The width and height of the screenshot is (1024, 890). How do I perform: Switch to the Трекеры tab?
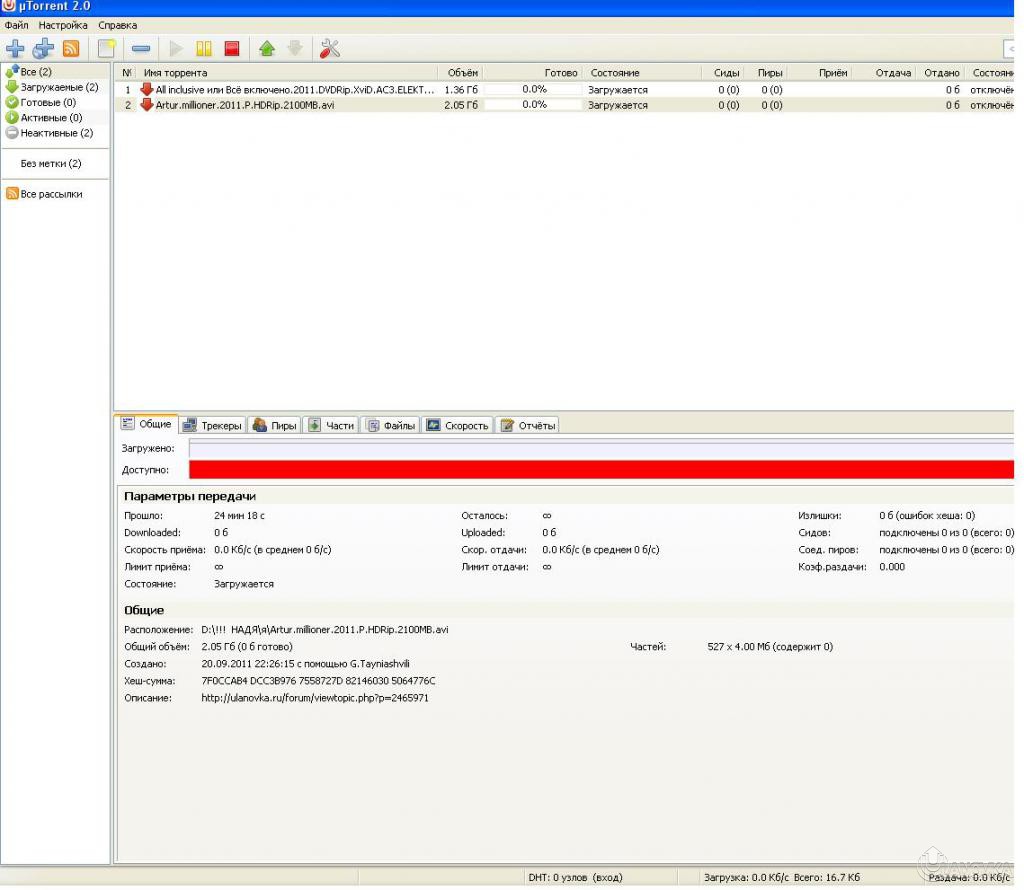click(213, 425)
